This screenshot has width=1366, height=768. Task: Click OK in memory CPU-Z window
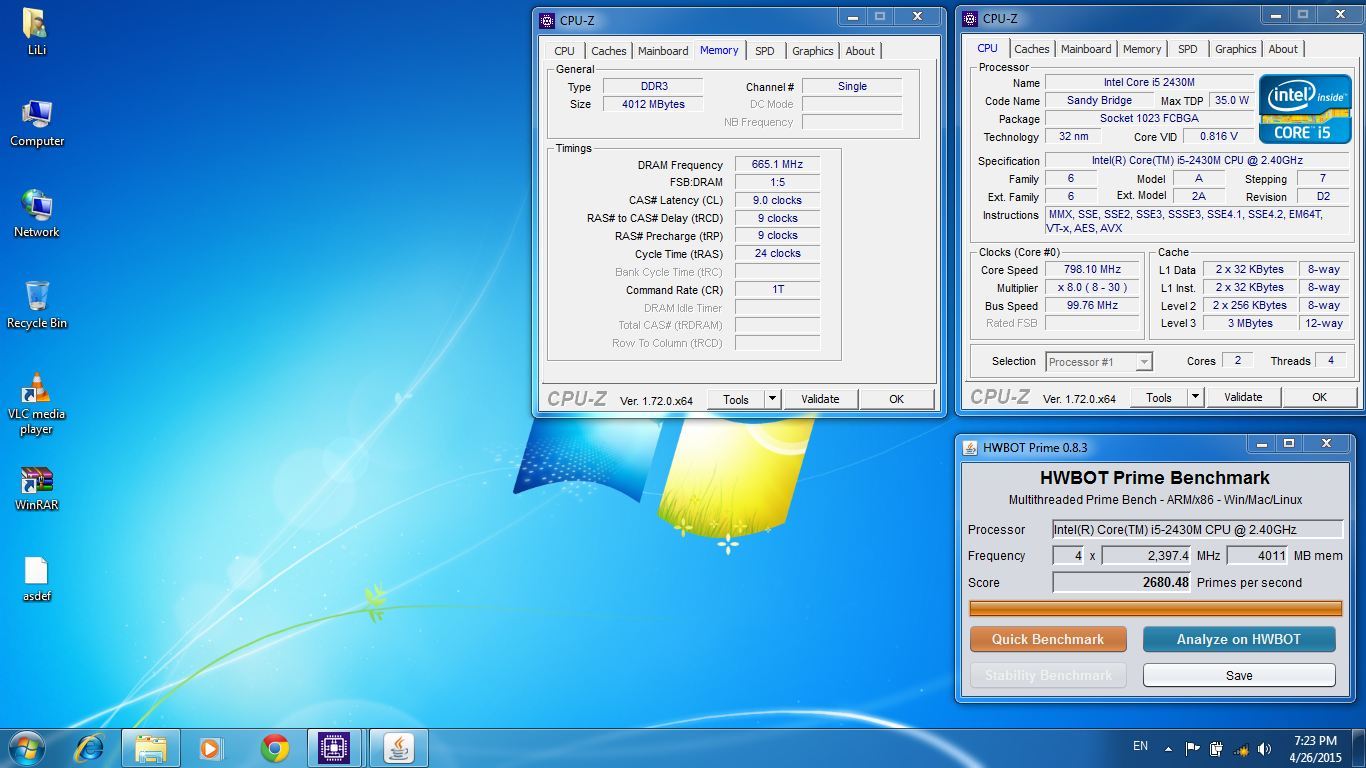tap(896, 399)
